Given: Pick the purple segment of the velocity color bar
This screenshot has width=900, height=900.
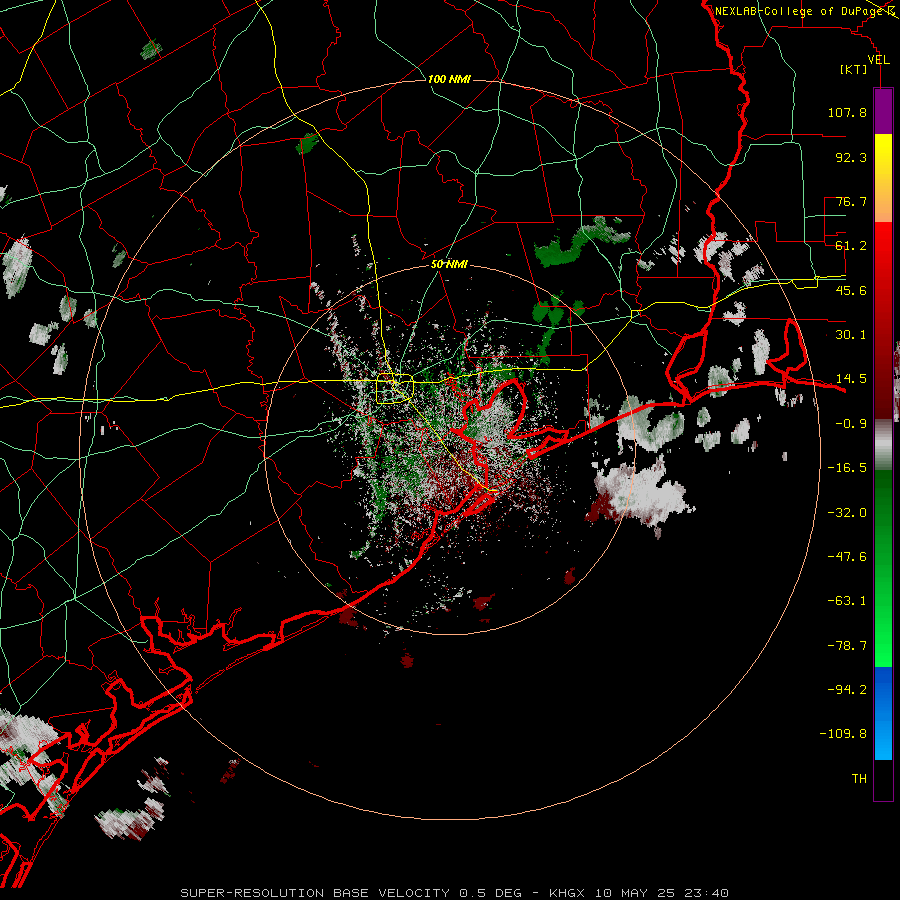Looking at the screenshot, I should (x=883, y=111).
